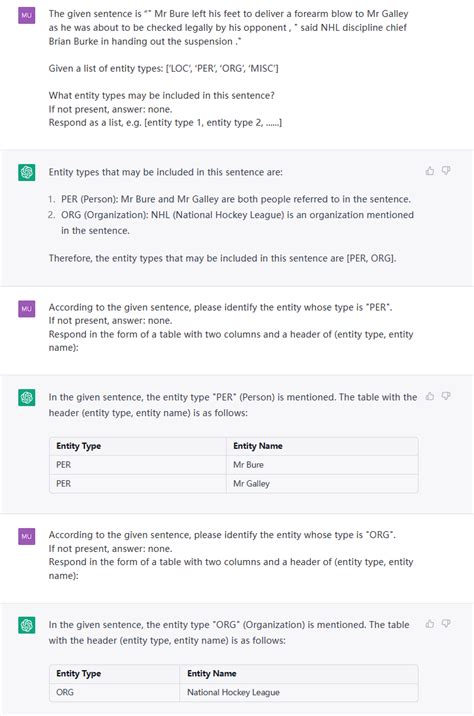The height and width of the screenshot is (716, 474).
Task: Click the MU avatar next to the "ORG" request
Action: point(26,536)
